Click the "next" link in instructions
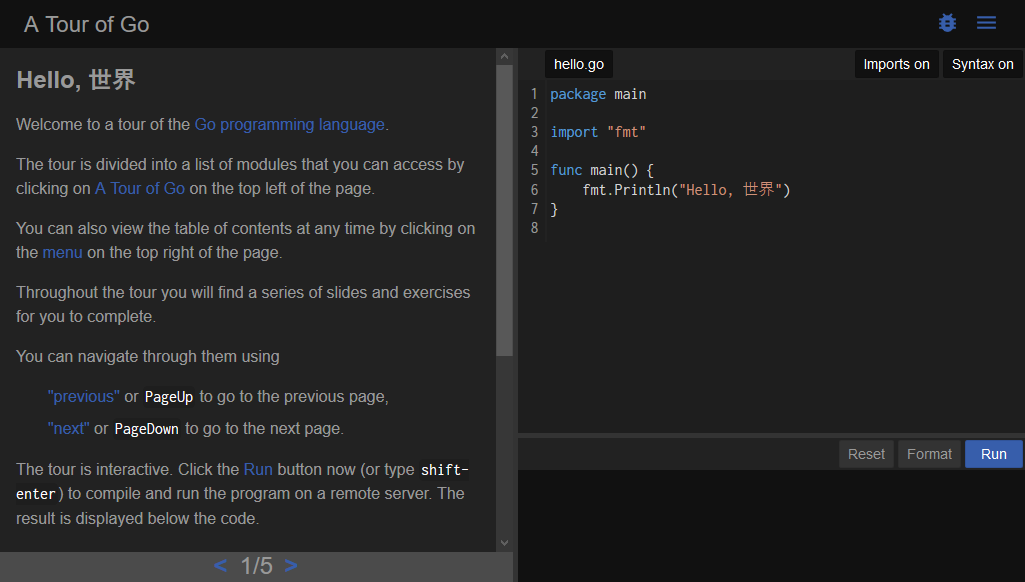This screenshot has height=582, width=1025. click(x=69, y=428)
